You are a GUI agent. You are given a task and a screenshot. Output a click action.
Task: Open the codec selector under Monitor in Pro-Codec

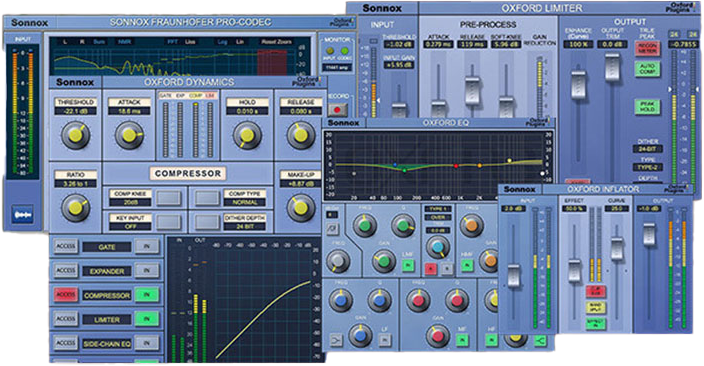(337, 68)
